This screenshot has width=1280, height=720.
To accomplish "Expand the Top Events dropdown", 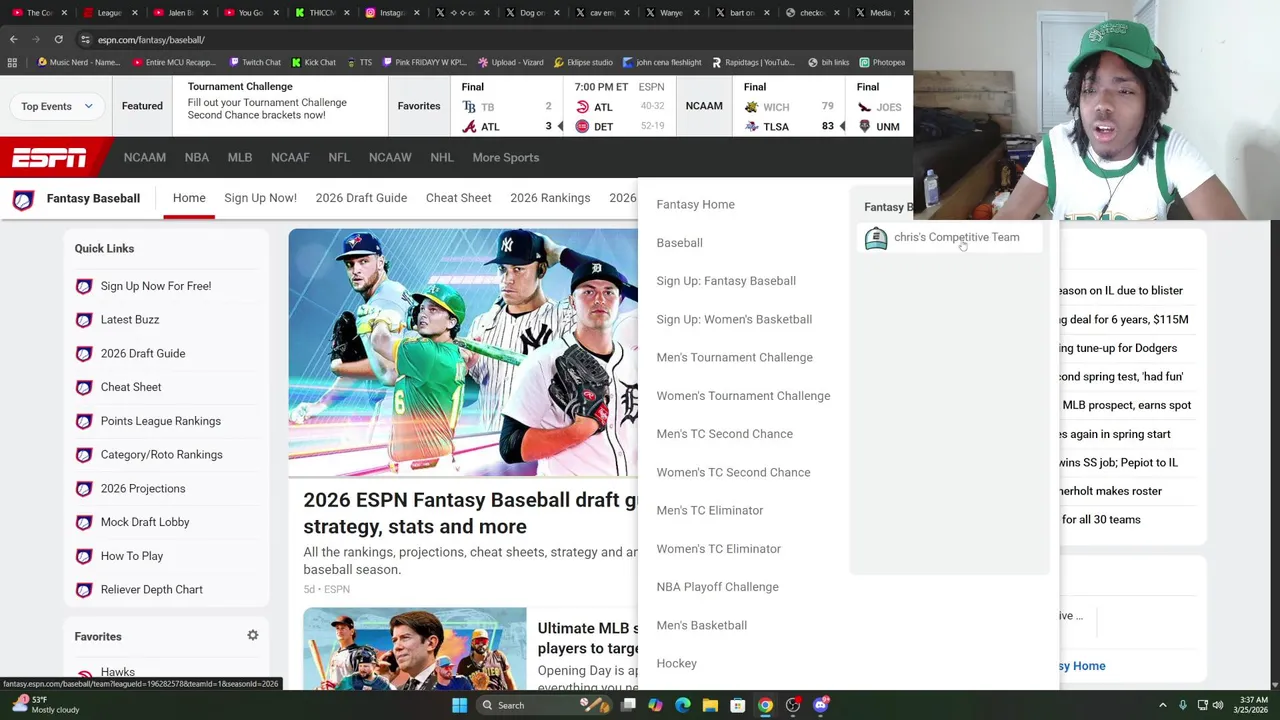I will tap(56, 106).
